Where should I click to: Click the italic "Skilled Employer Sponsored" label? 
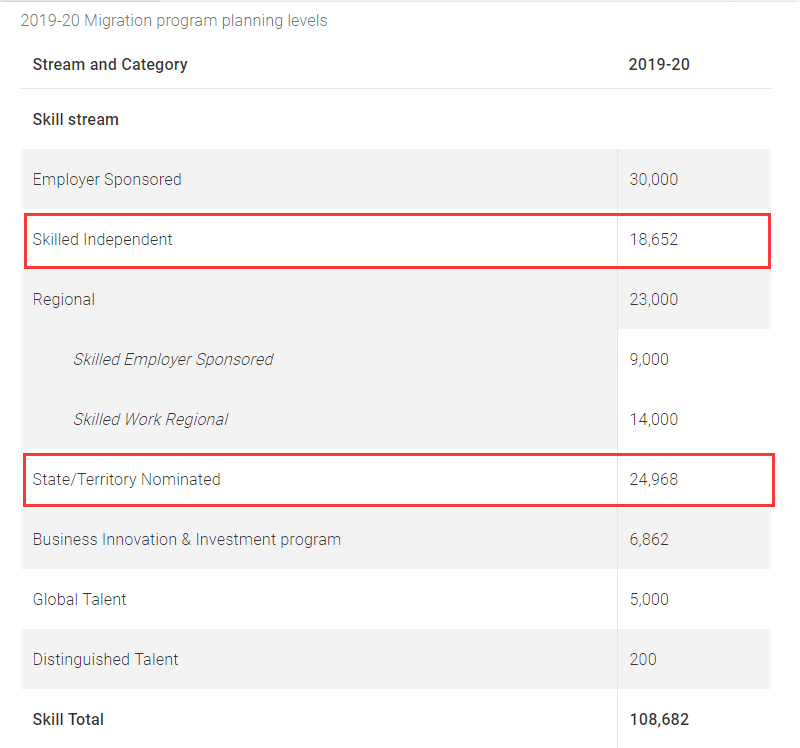(x=173, y=359)
